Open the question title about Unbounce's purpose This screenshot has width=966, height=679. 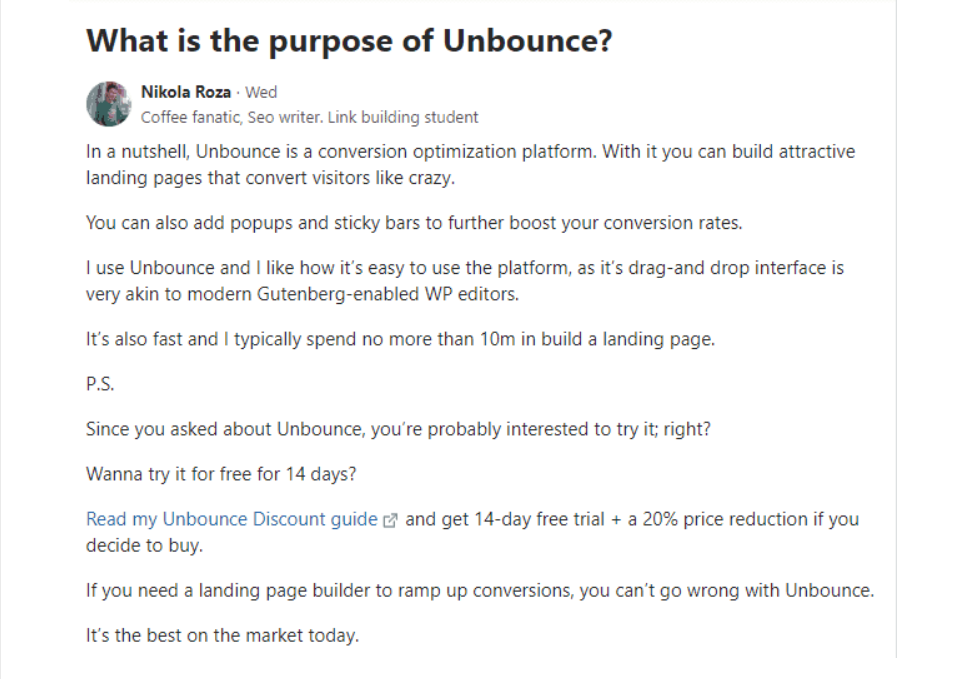[349, 41]
